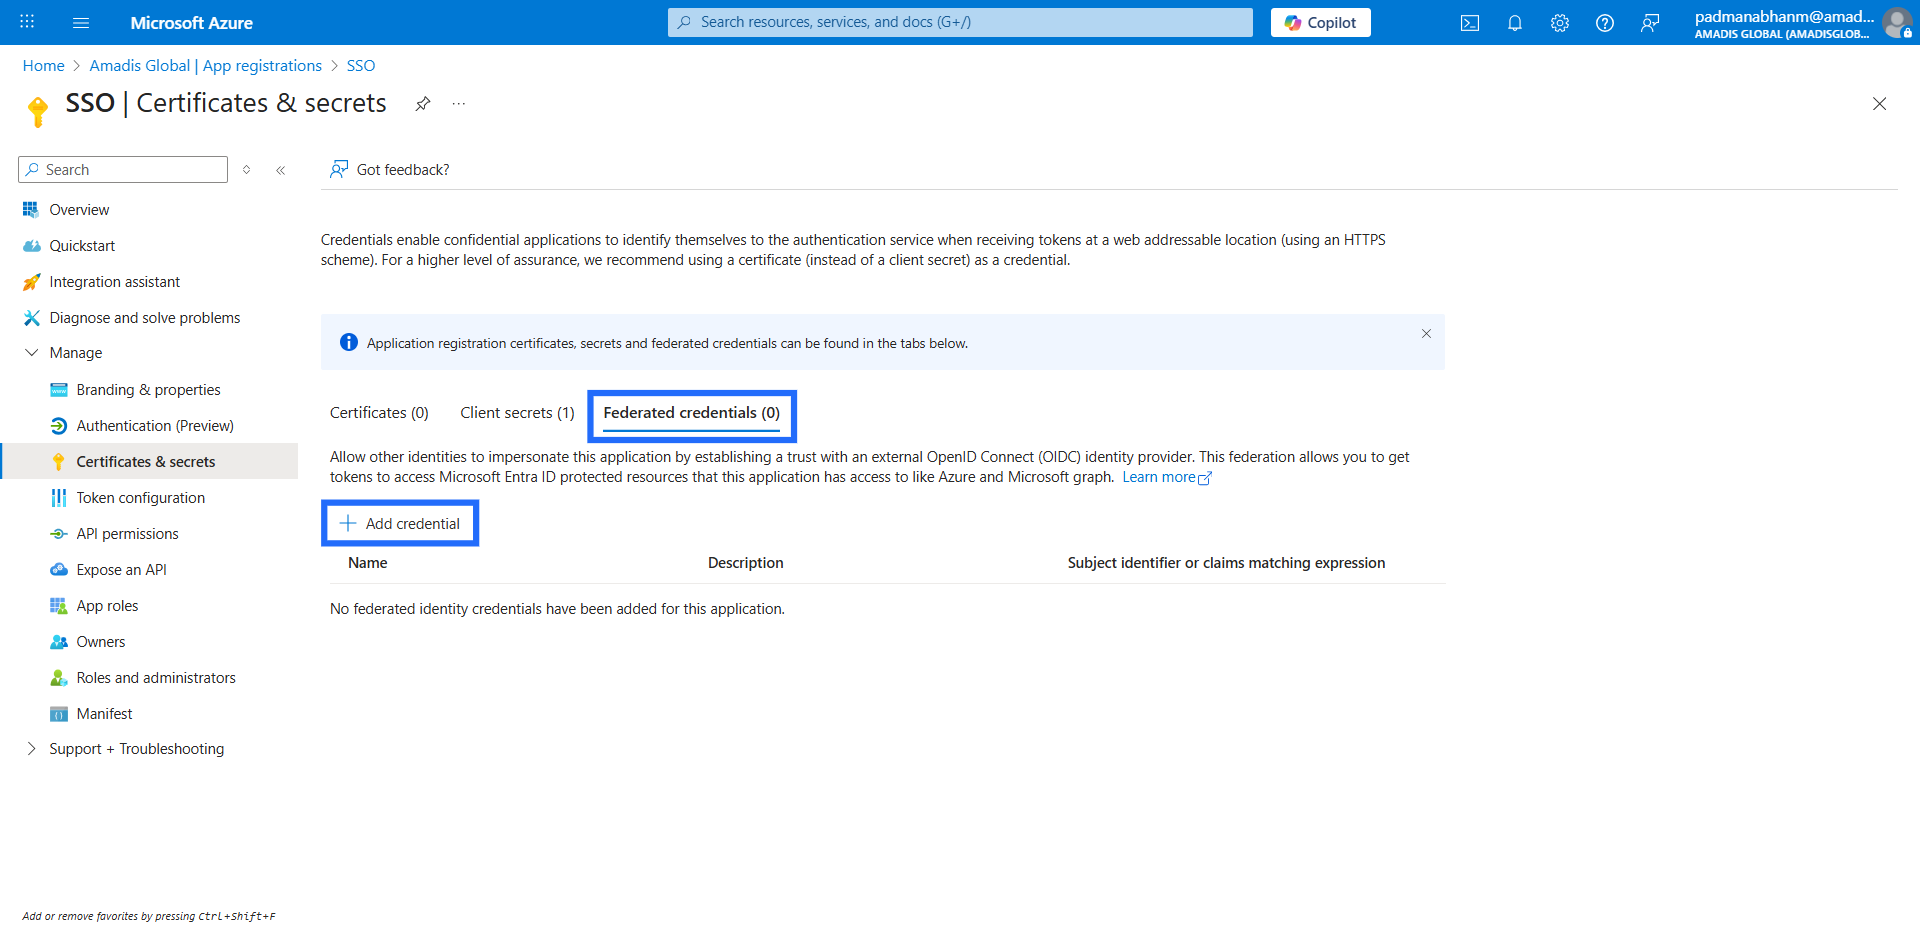The width and height of the screenshot is (1920, 927).
Task: Switch to the Certificates tab
Action: point(379,413)
